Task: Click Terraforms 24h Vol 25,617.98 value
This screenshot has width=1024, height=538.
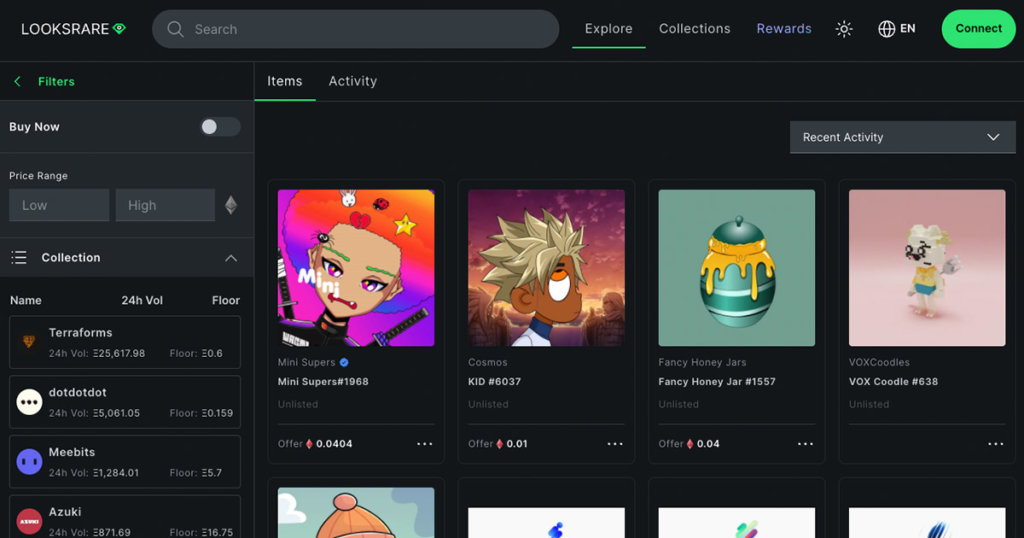Action: pyautogui.click(x=119, y=353)
